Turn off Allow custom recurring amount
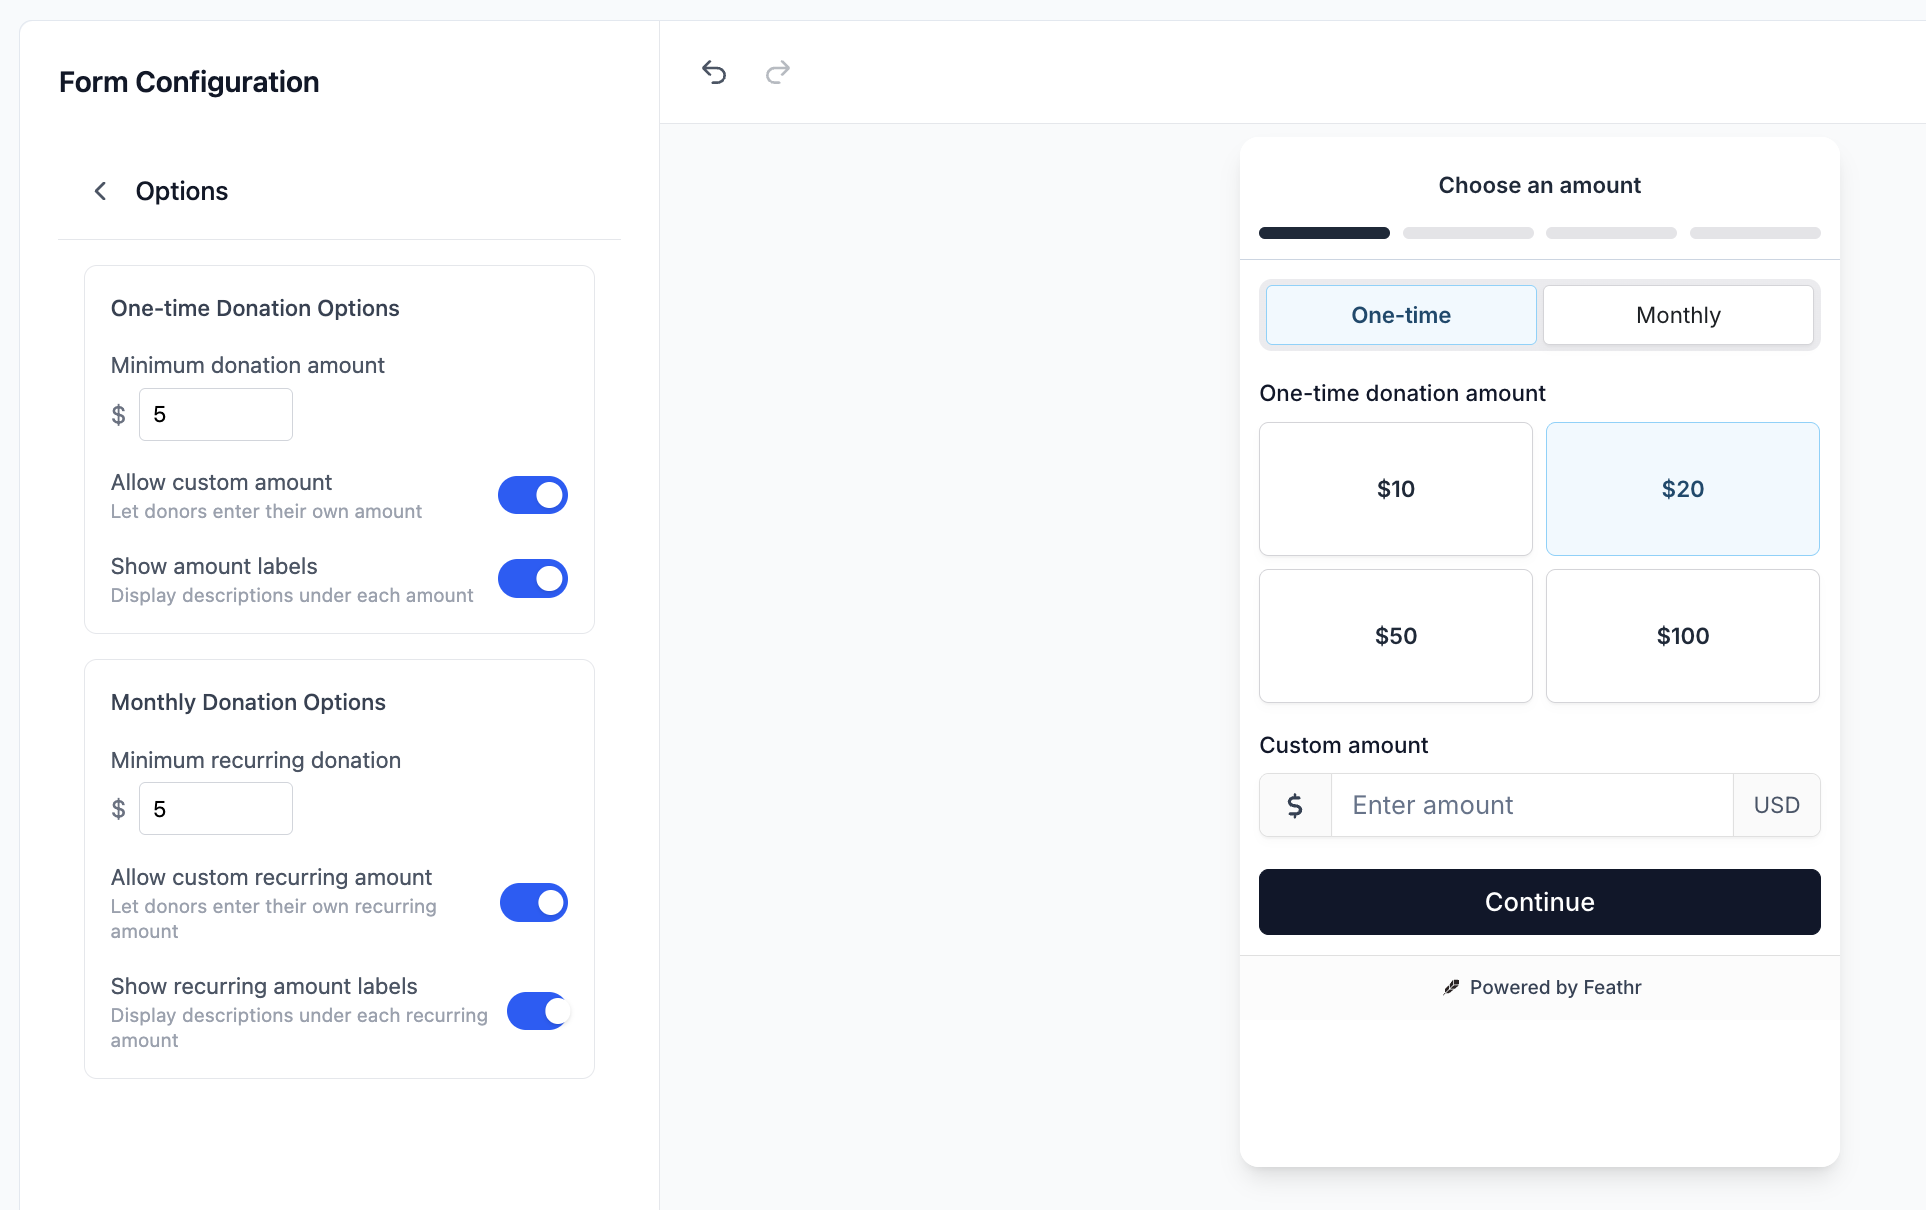 [x=533, y=903]
